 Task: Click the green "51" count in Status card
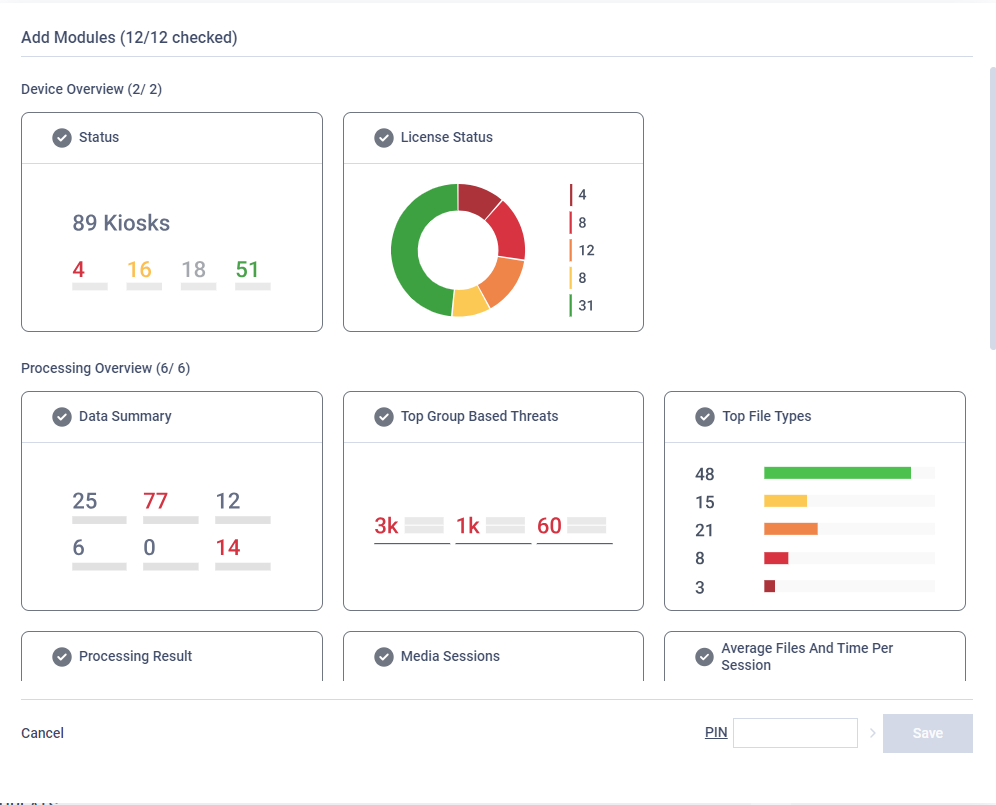pyautogui.click(x=247, y=269)
